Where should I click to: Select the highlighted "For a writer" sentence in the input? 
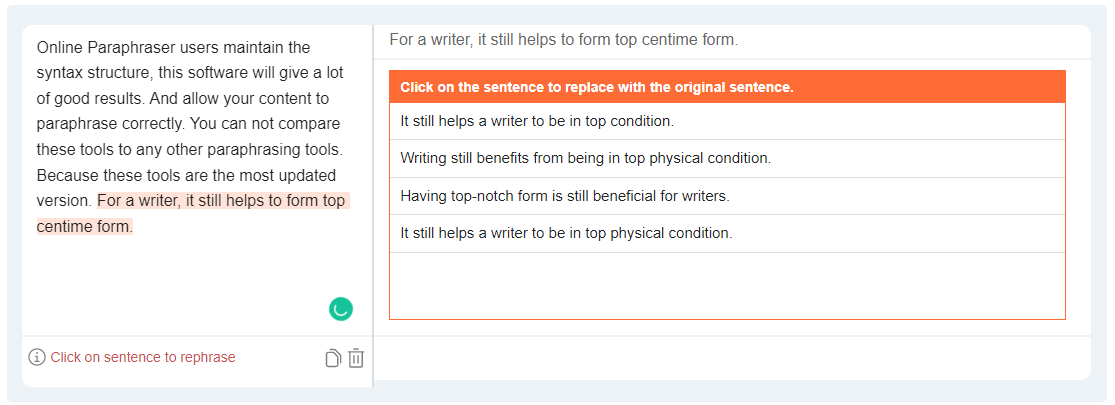(x=221, y=201)
